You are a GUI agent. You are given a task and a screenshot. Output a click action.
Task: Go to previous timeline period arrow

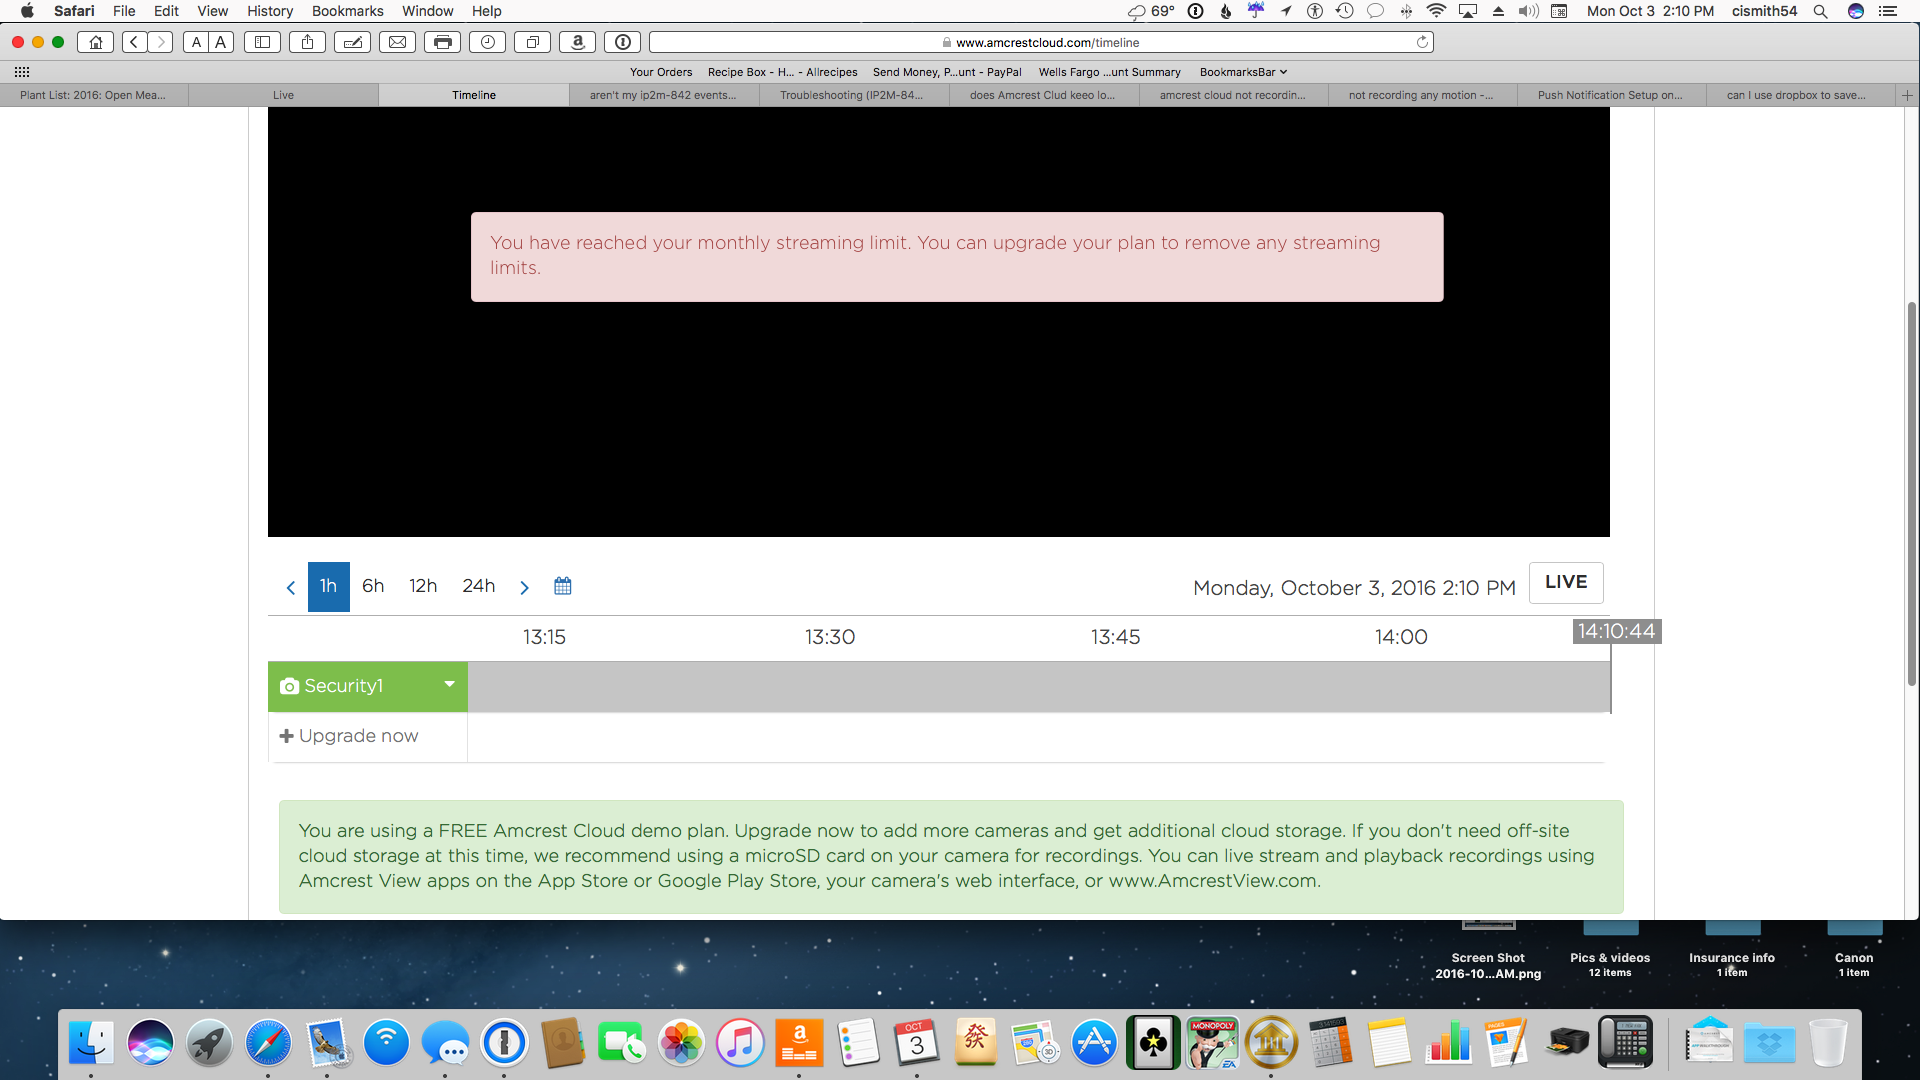pyautogui.click(x=291, y=587)
